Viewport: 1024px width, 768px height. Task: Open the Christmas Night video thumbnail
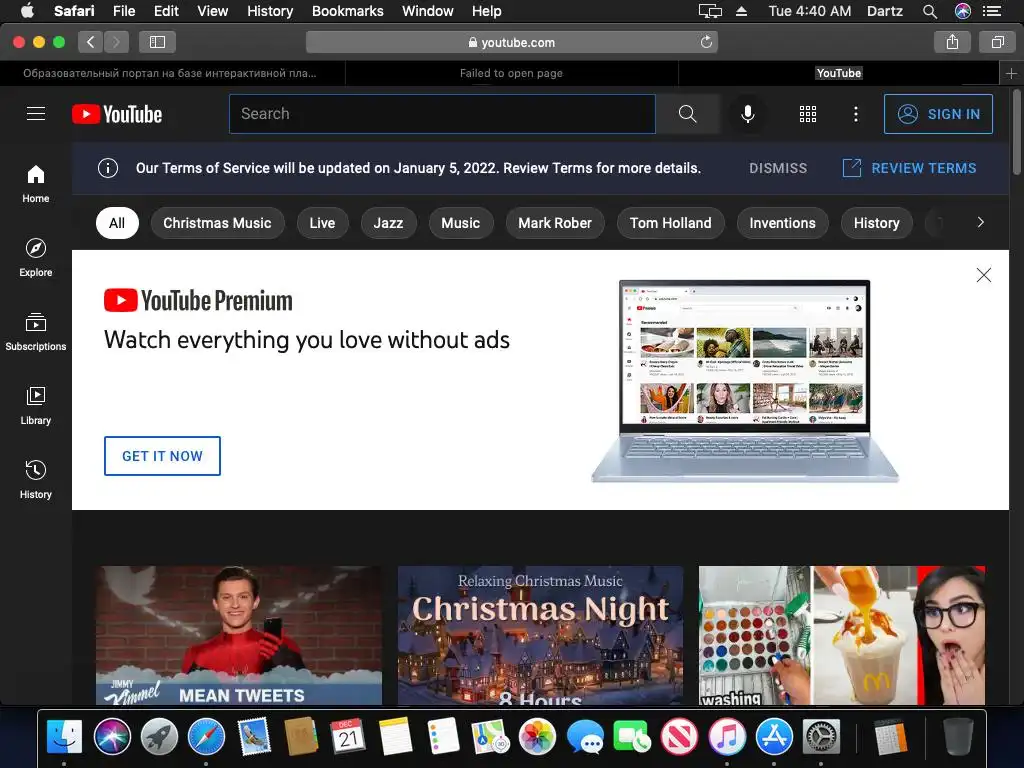coord(540,635)
